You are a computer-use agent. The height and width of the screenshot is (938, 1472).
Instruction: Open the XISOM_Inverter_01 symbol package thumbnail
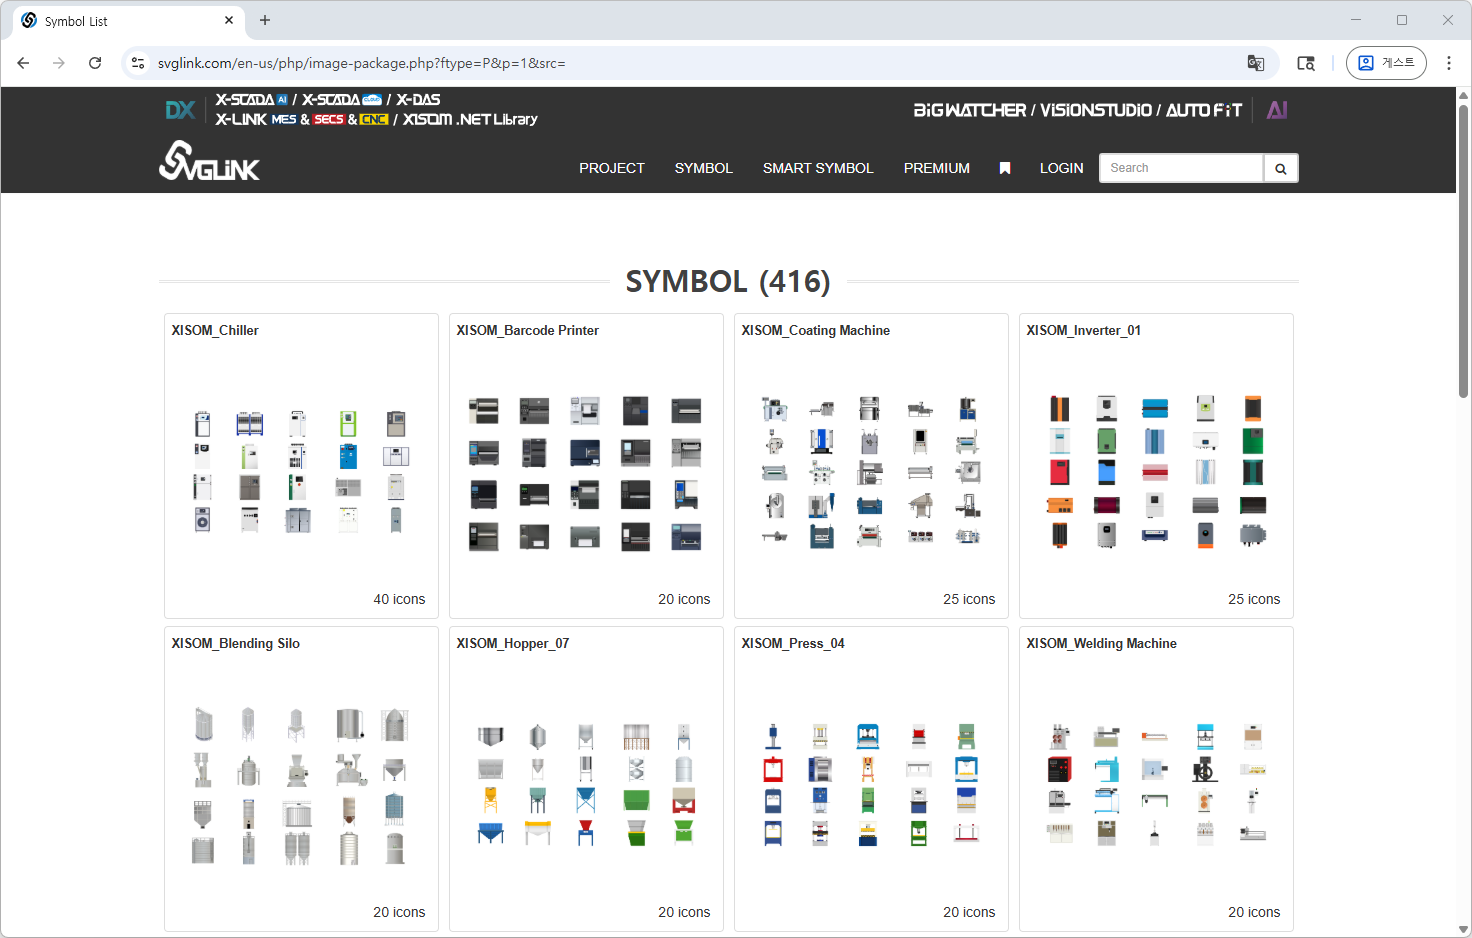coord(1156,472)
